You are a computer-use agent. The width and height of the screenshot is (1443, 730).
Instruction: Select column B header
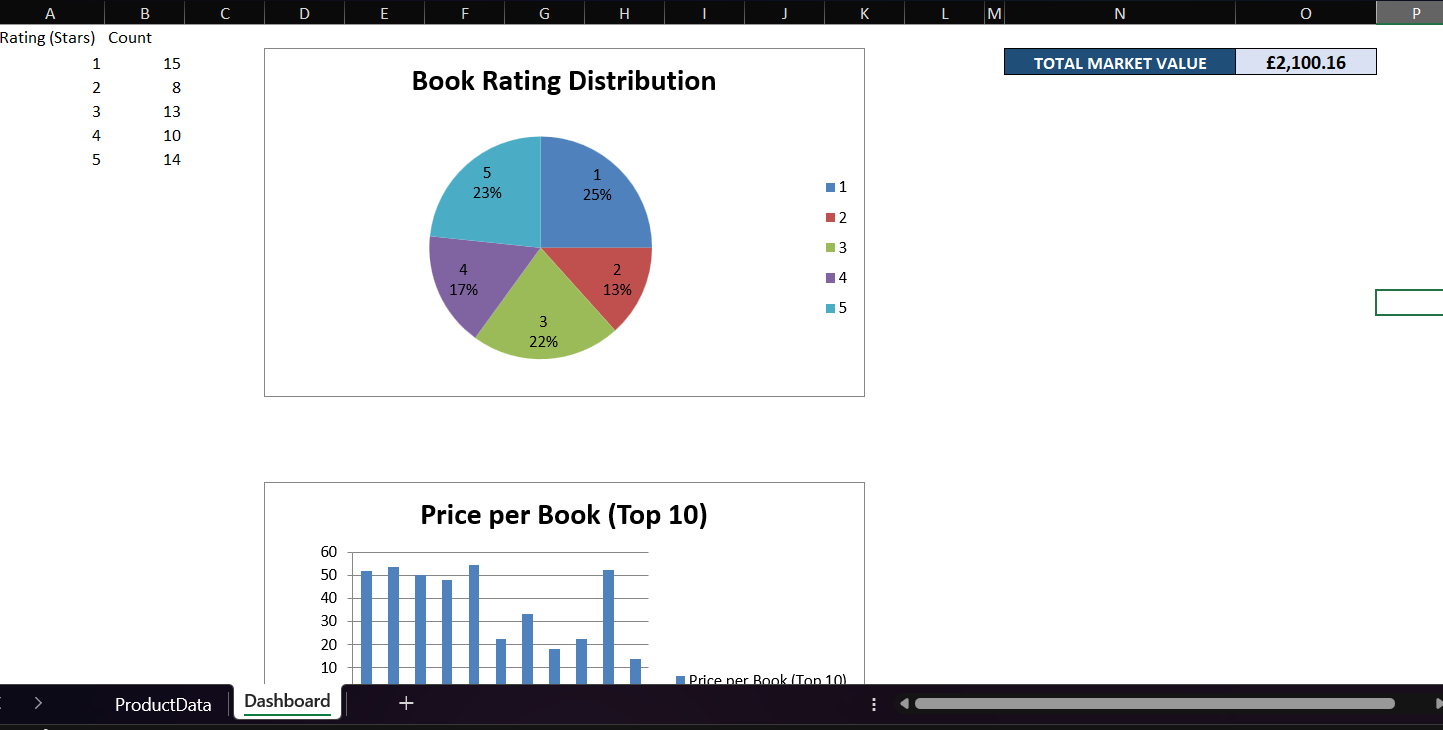145,13
